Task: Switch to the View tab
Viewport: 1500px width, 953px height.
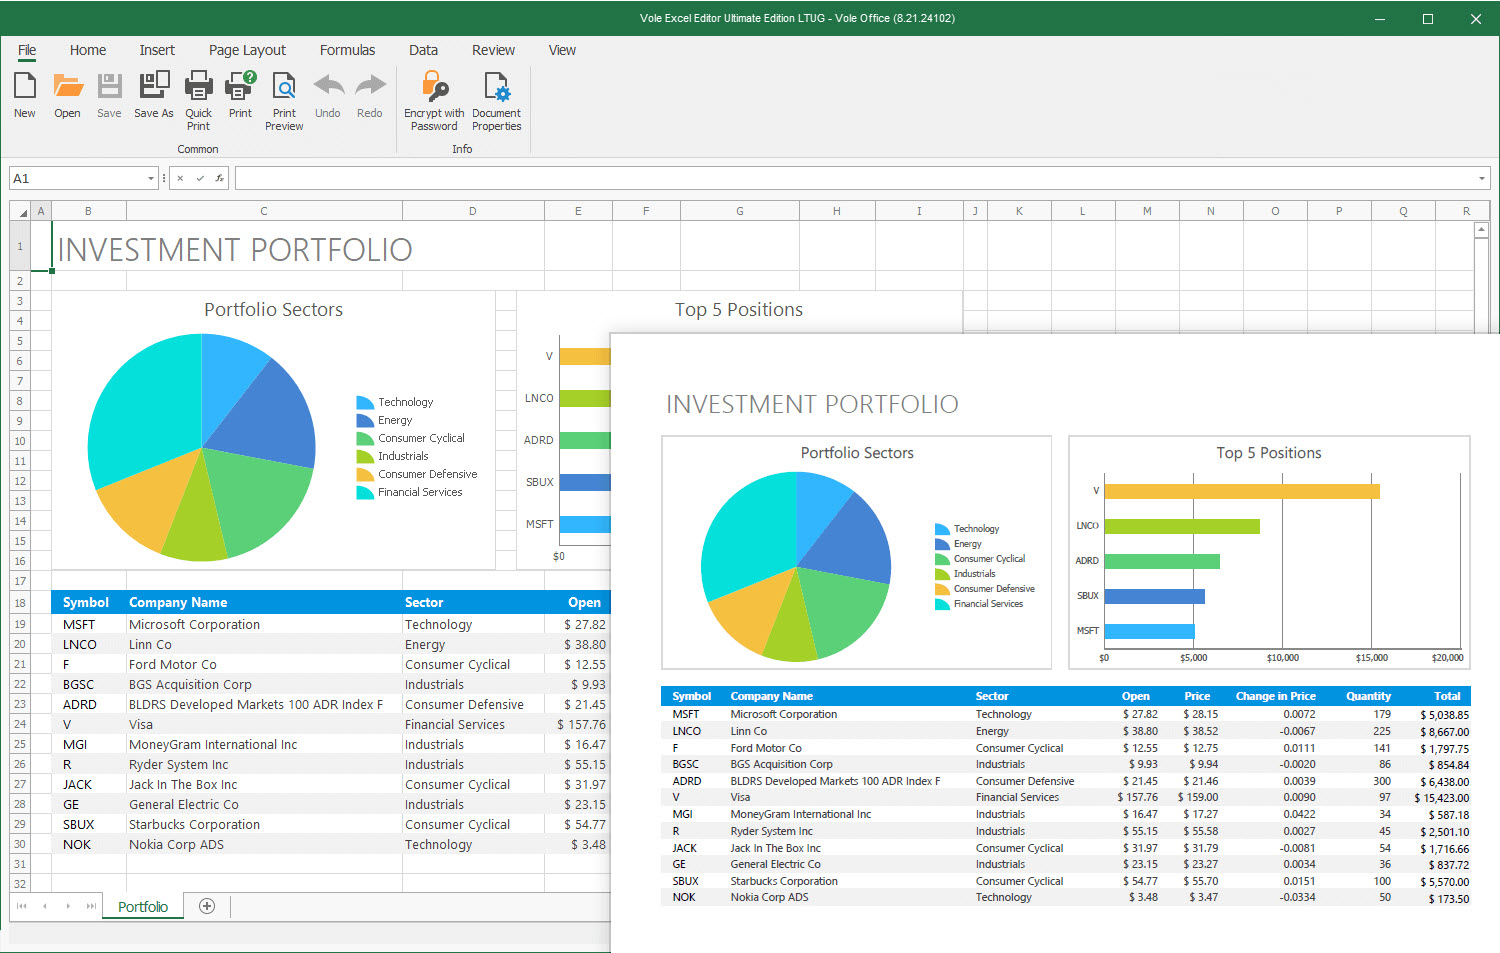Action: click(562, 50)
